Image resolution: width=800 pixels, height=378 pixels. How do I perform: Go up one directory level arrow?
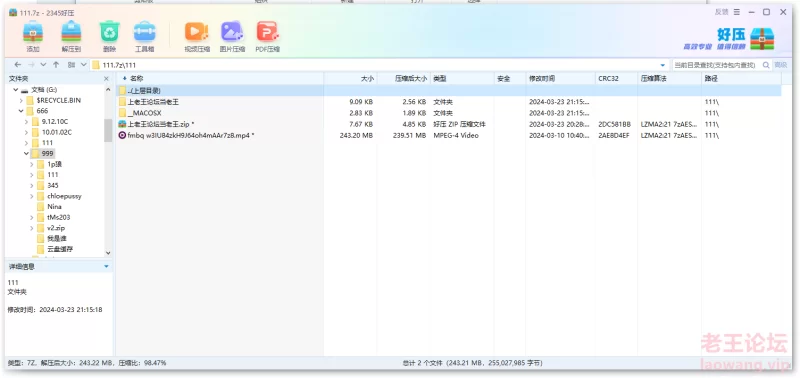pyautogui.click(x=56, y=65)
